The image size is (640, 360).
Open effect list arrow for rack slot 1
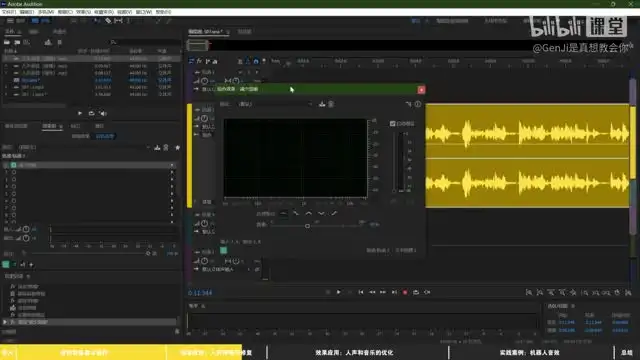[x=172, y=165]
